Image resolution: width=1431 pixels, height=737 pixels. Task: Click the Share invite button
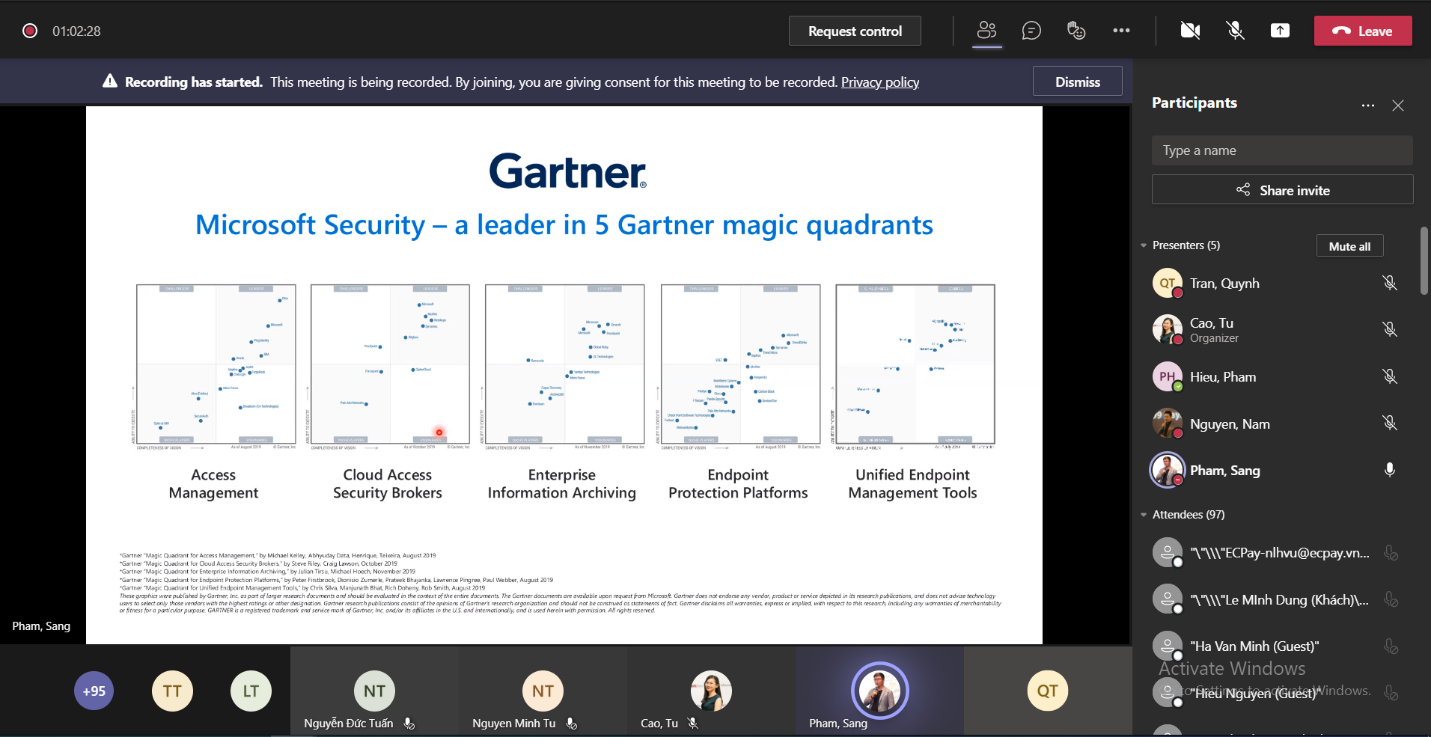(1282, 190)
